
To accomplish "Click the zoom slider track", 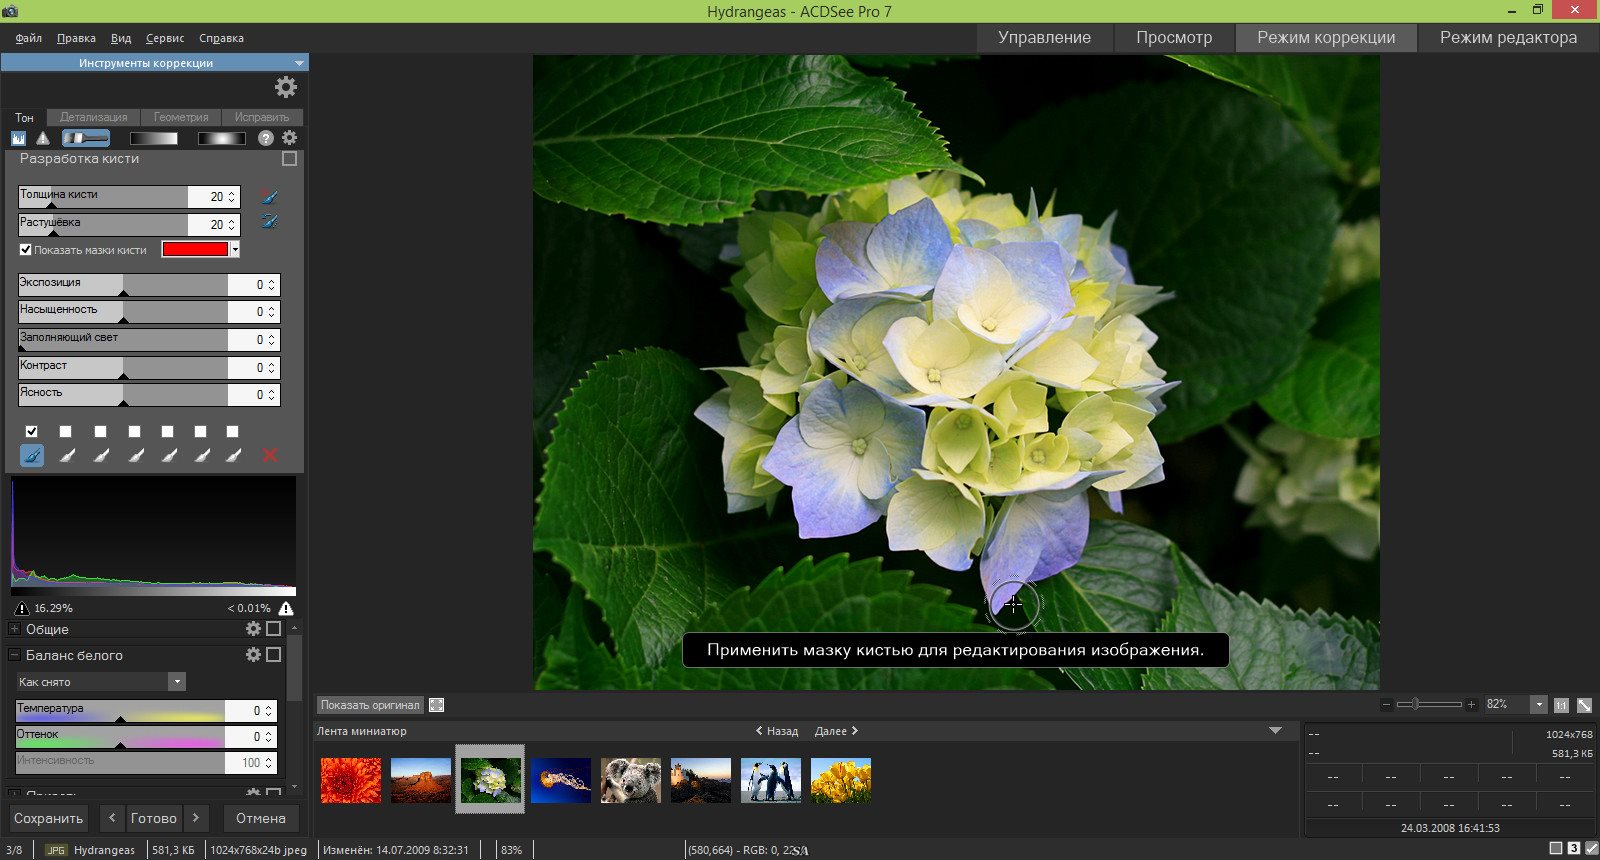I will [x=1430, y=705].
